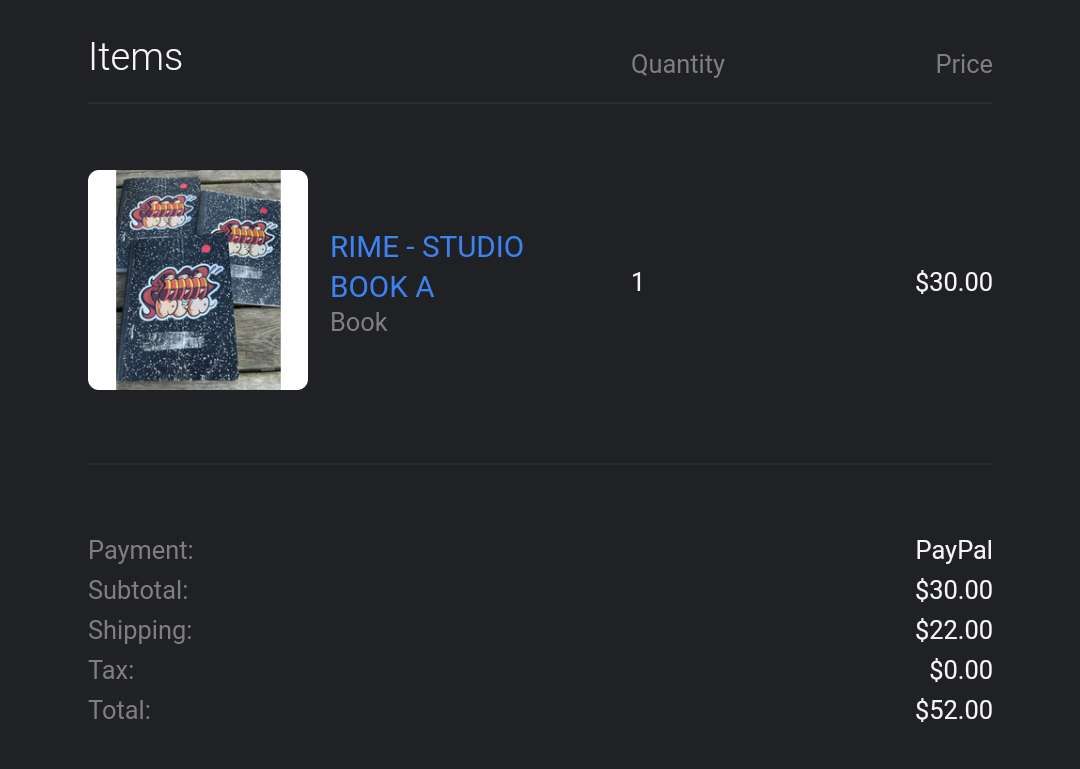Open the RIME - STUDIO BOOK A product link
The image size is (1080, 769).
point(427,266)
